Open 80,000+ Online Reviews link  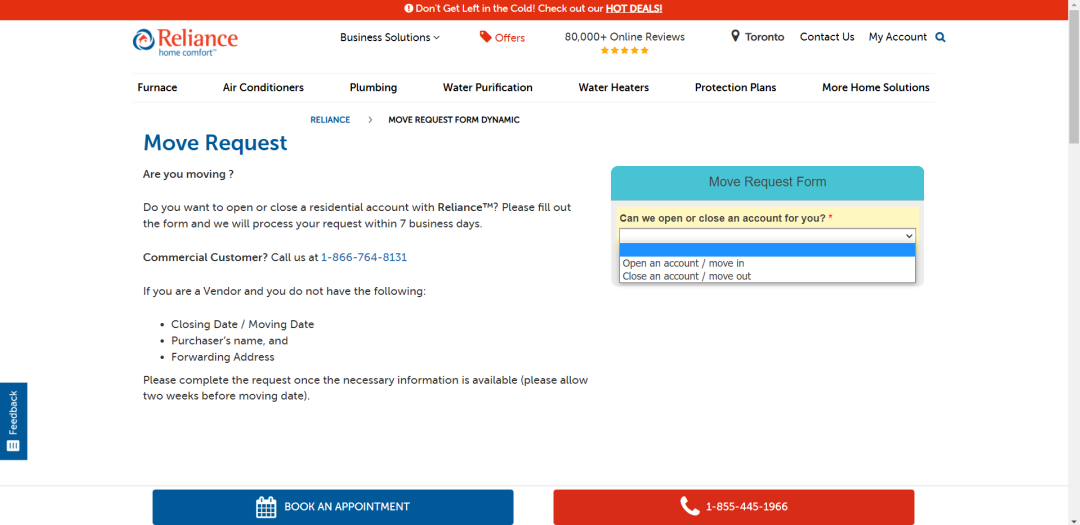tap(625, 37)
